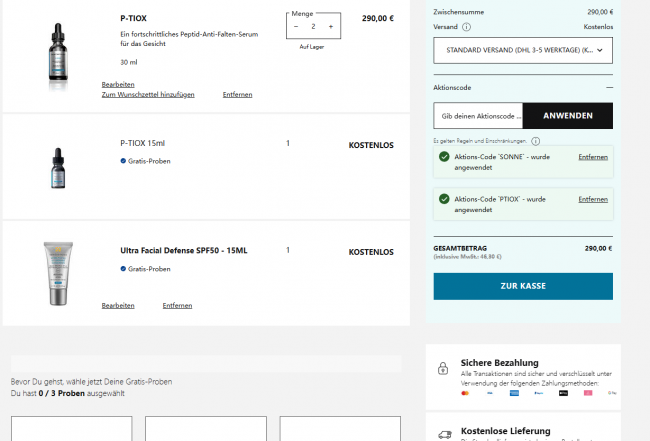The height and width of the screenshot is (441, 650).
Task: Open info icon next to Regeln und Einschränkungen
Action: (x=536, y=141)
